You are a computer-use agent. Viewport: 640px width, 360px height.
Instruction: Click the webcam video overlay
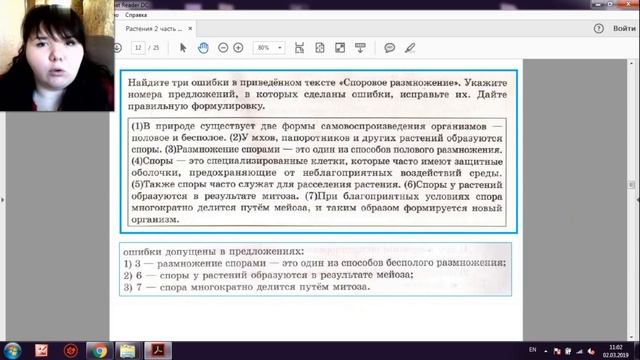click(x=57, y=56)
